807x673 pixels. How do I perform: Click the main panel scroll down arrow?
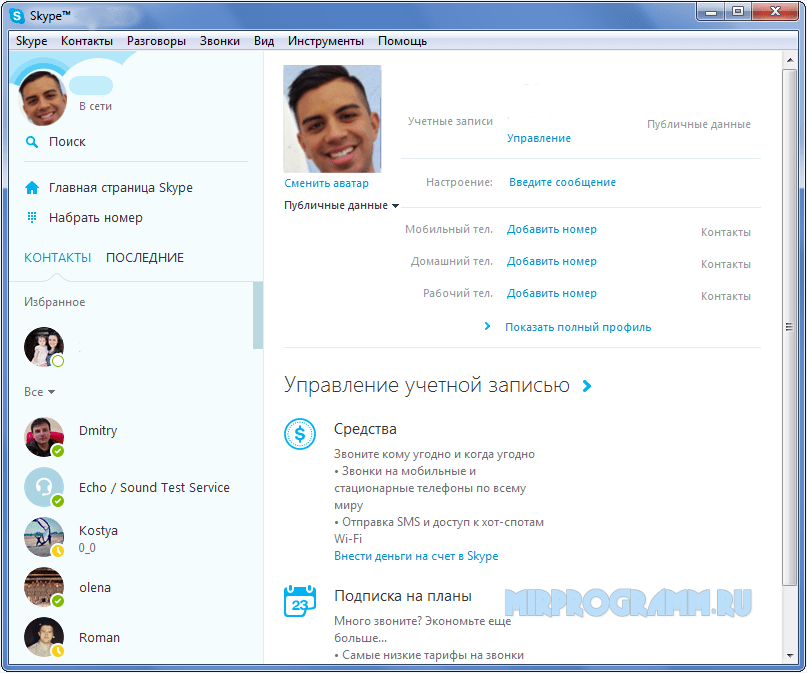click(x=790, y=656)
